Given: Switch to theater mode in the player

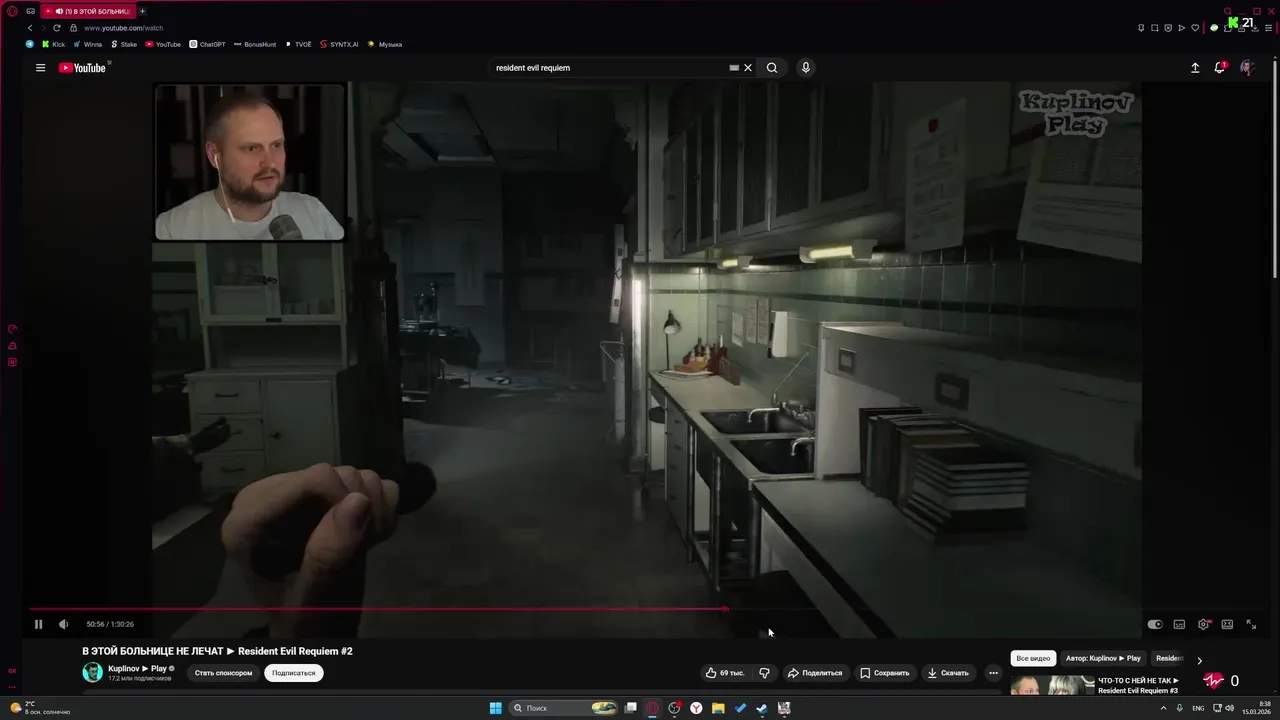Looking at the screenshot, I should [x=1227, y=624].
